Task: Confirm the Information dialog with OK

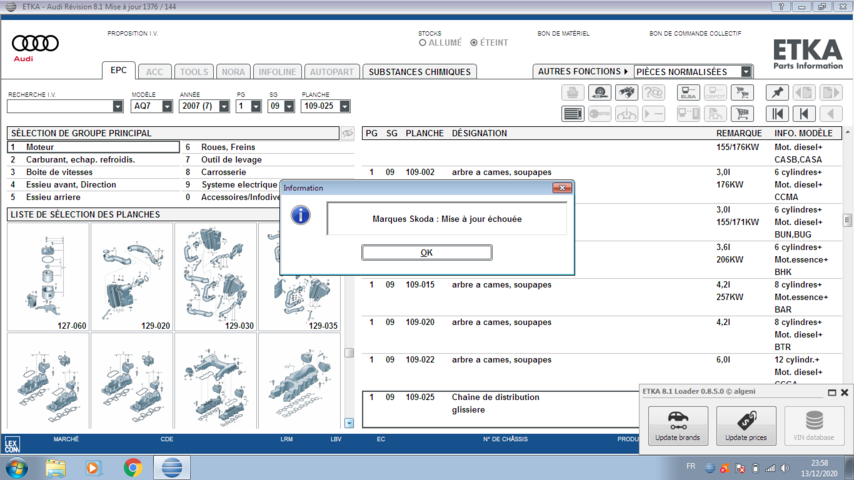Action: pos(427,252)
